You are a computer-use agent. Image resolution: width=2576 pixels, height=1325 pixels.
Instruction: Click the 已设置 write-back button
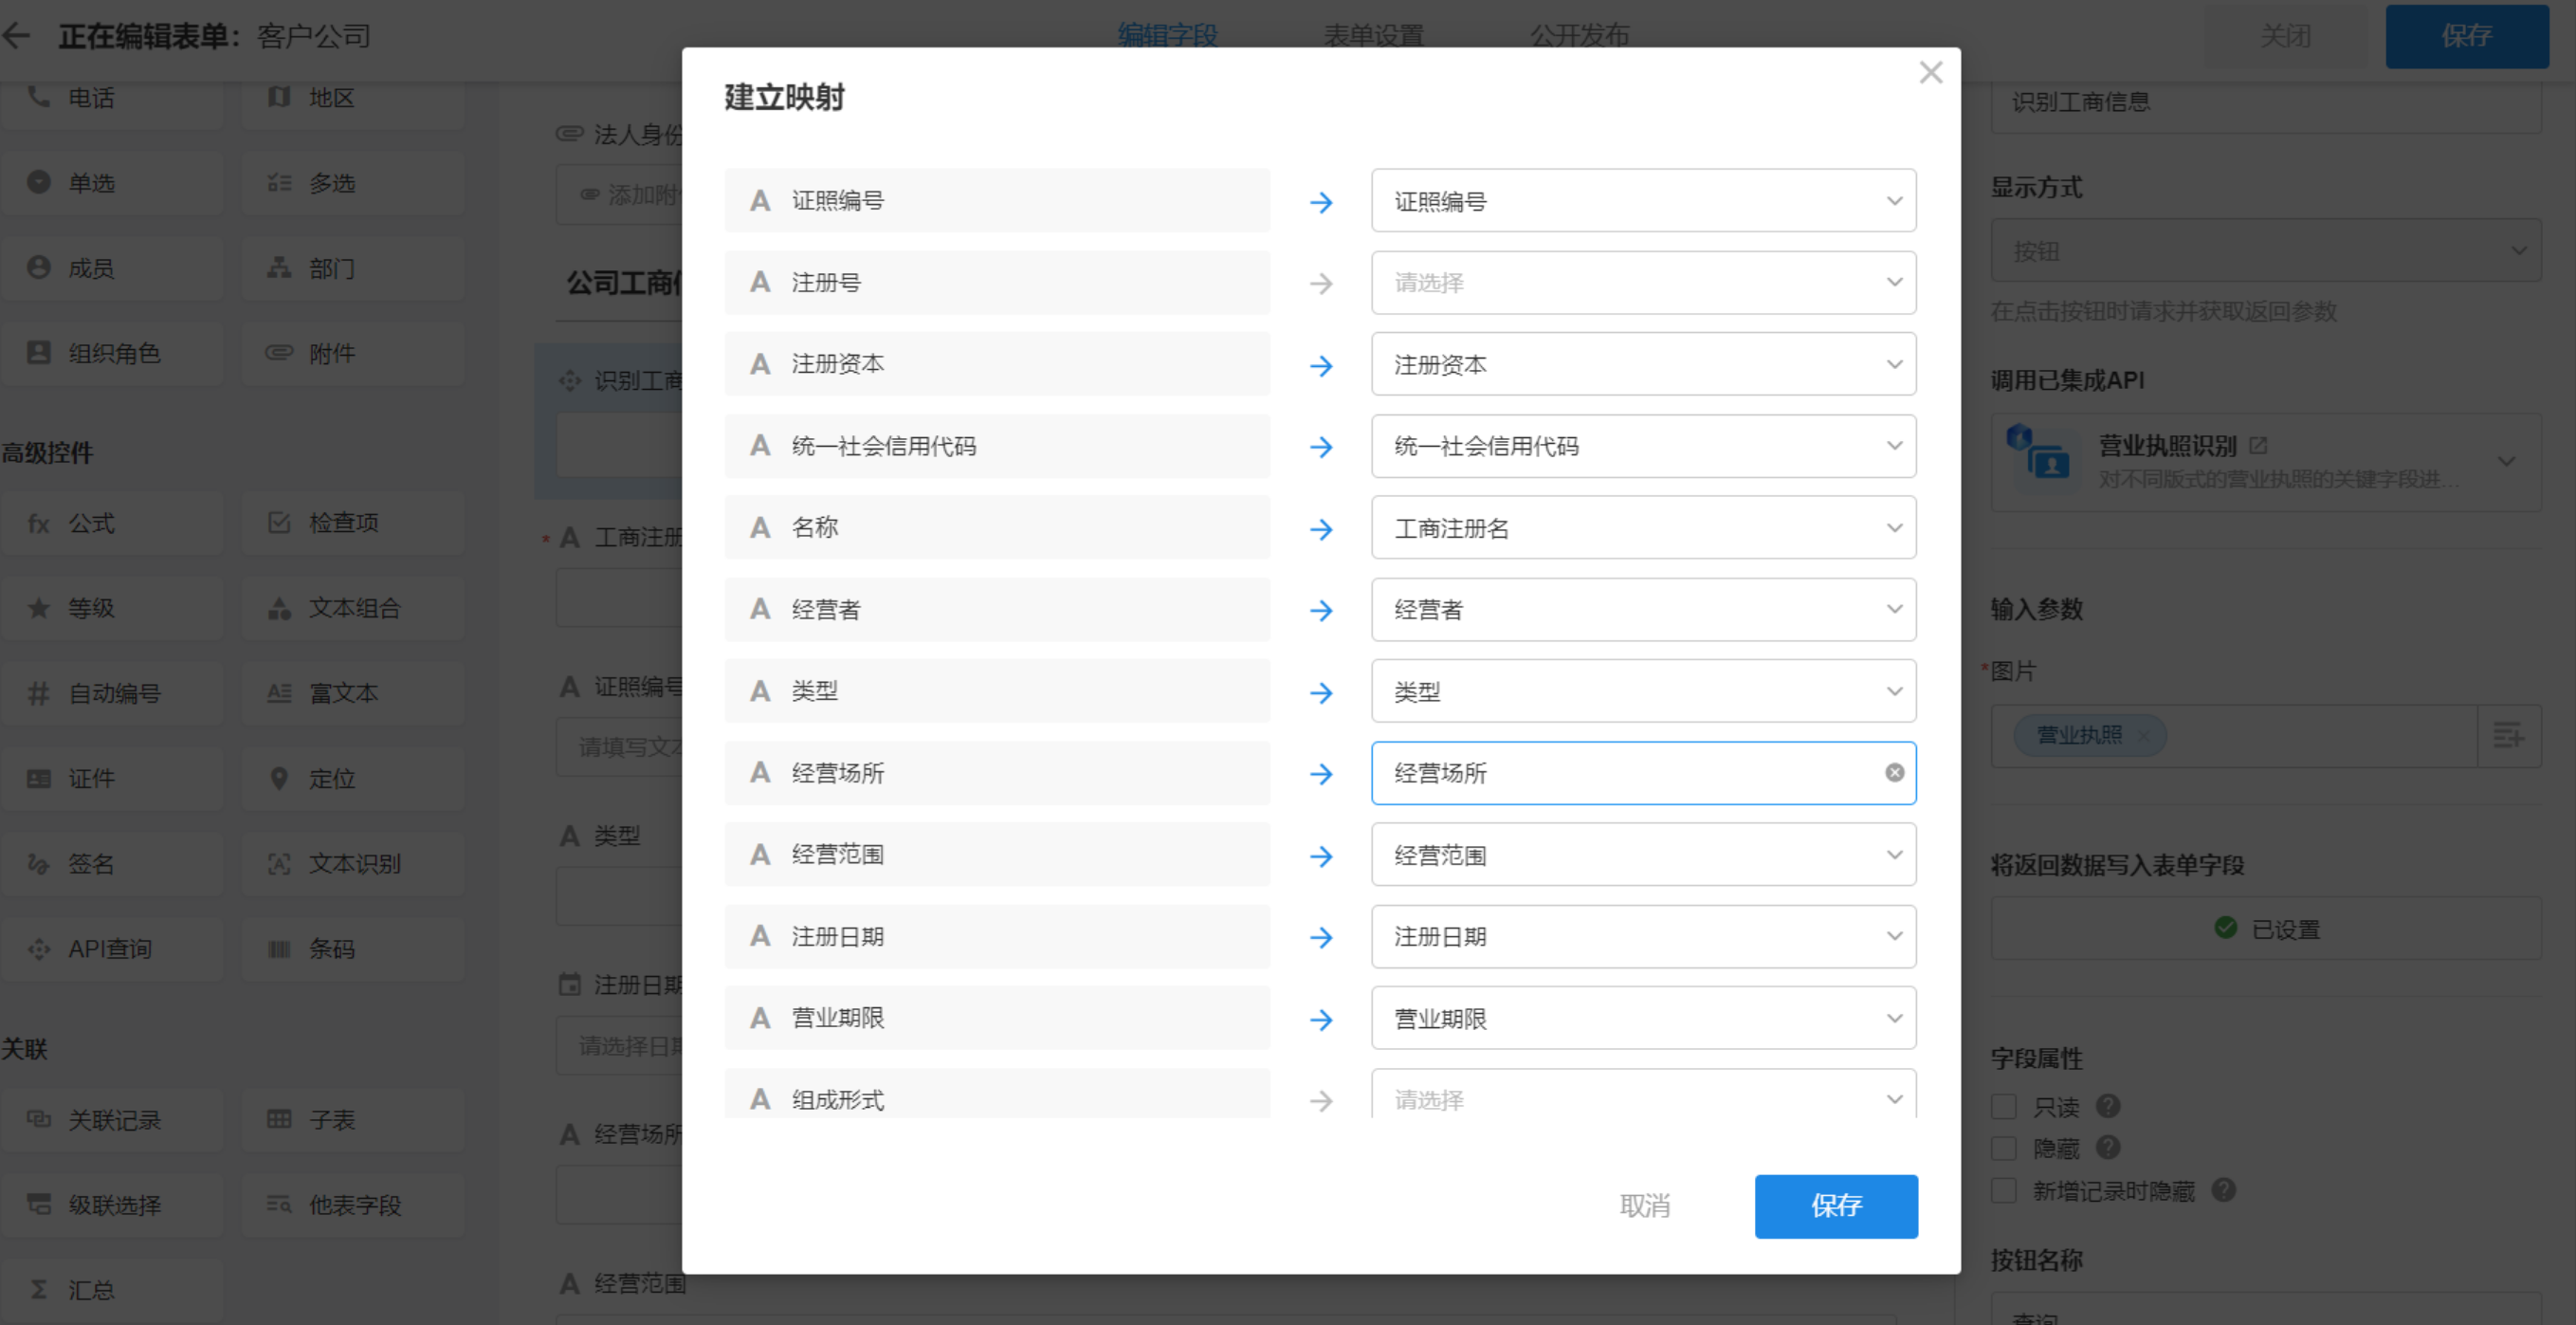[x=2265, y=929]
